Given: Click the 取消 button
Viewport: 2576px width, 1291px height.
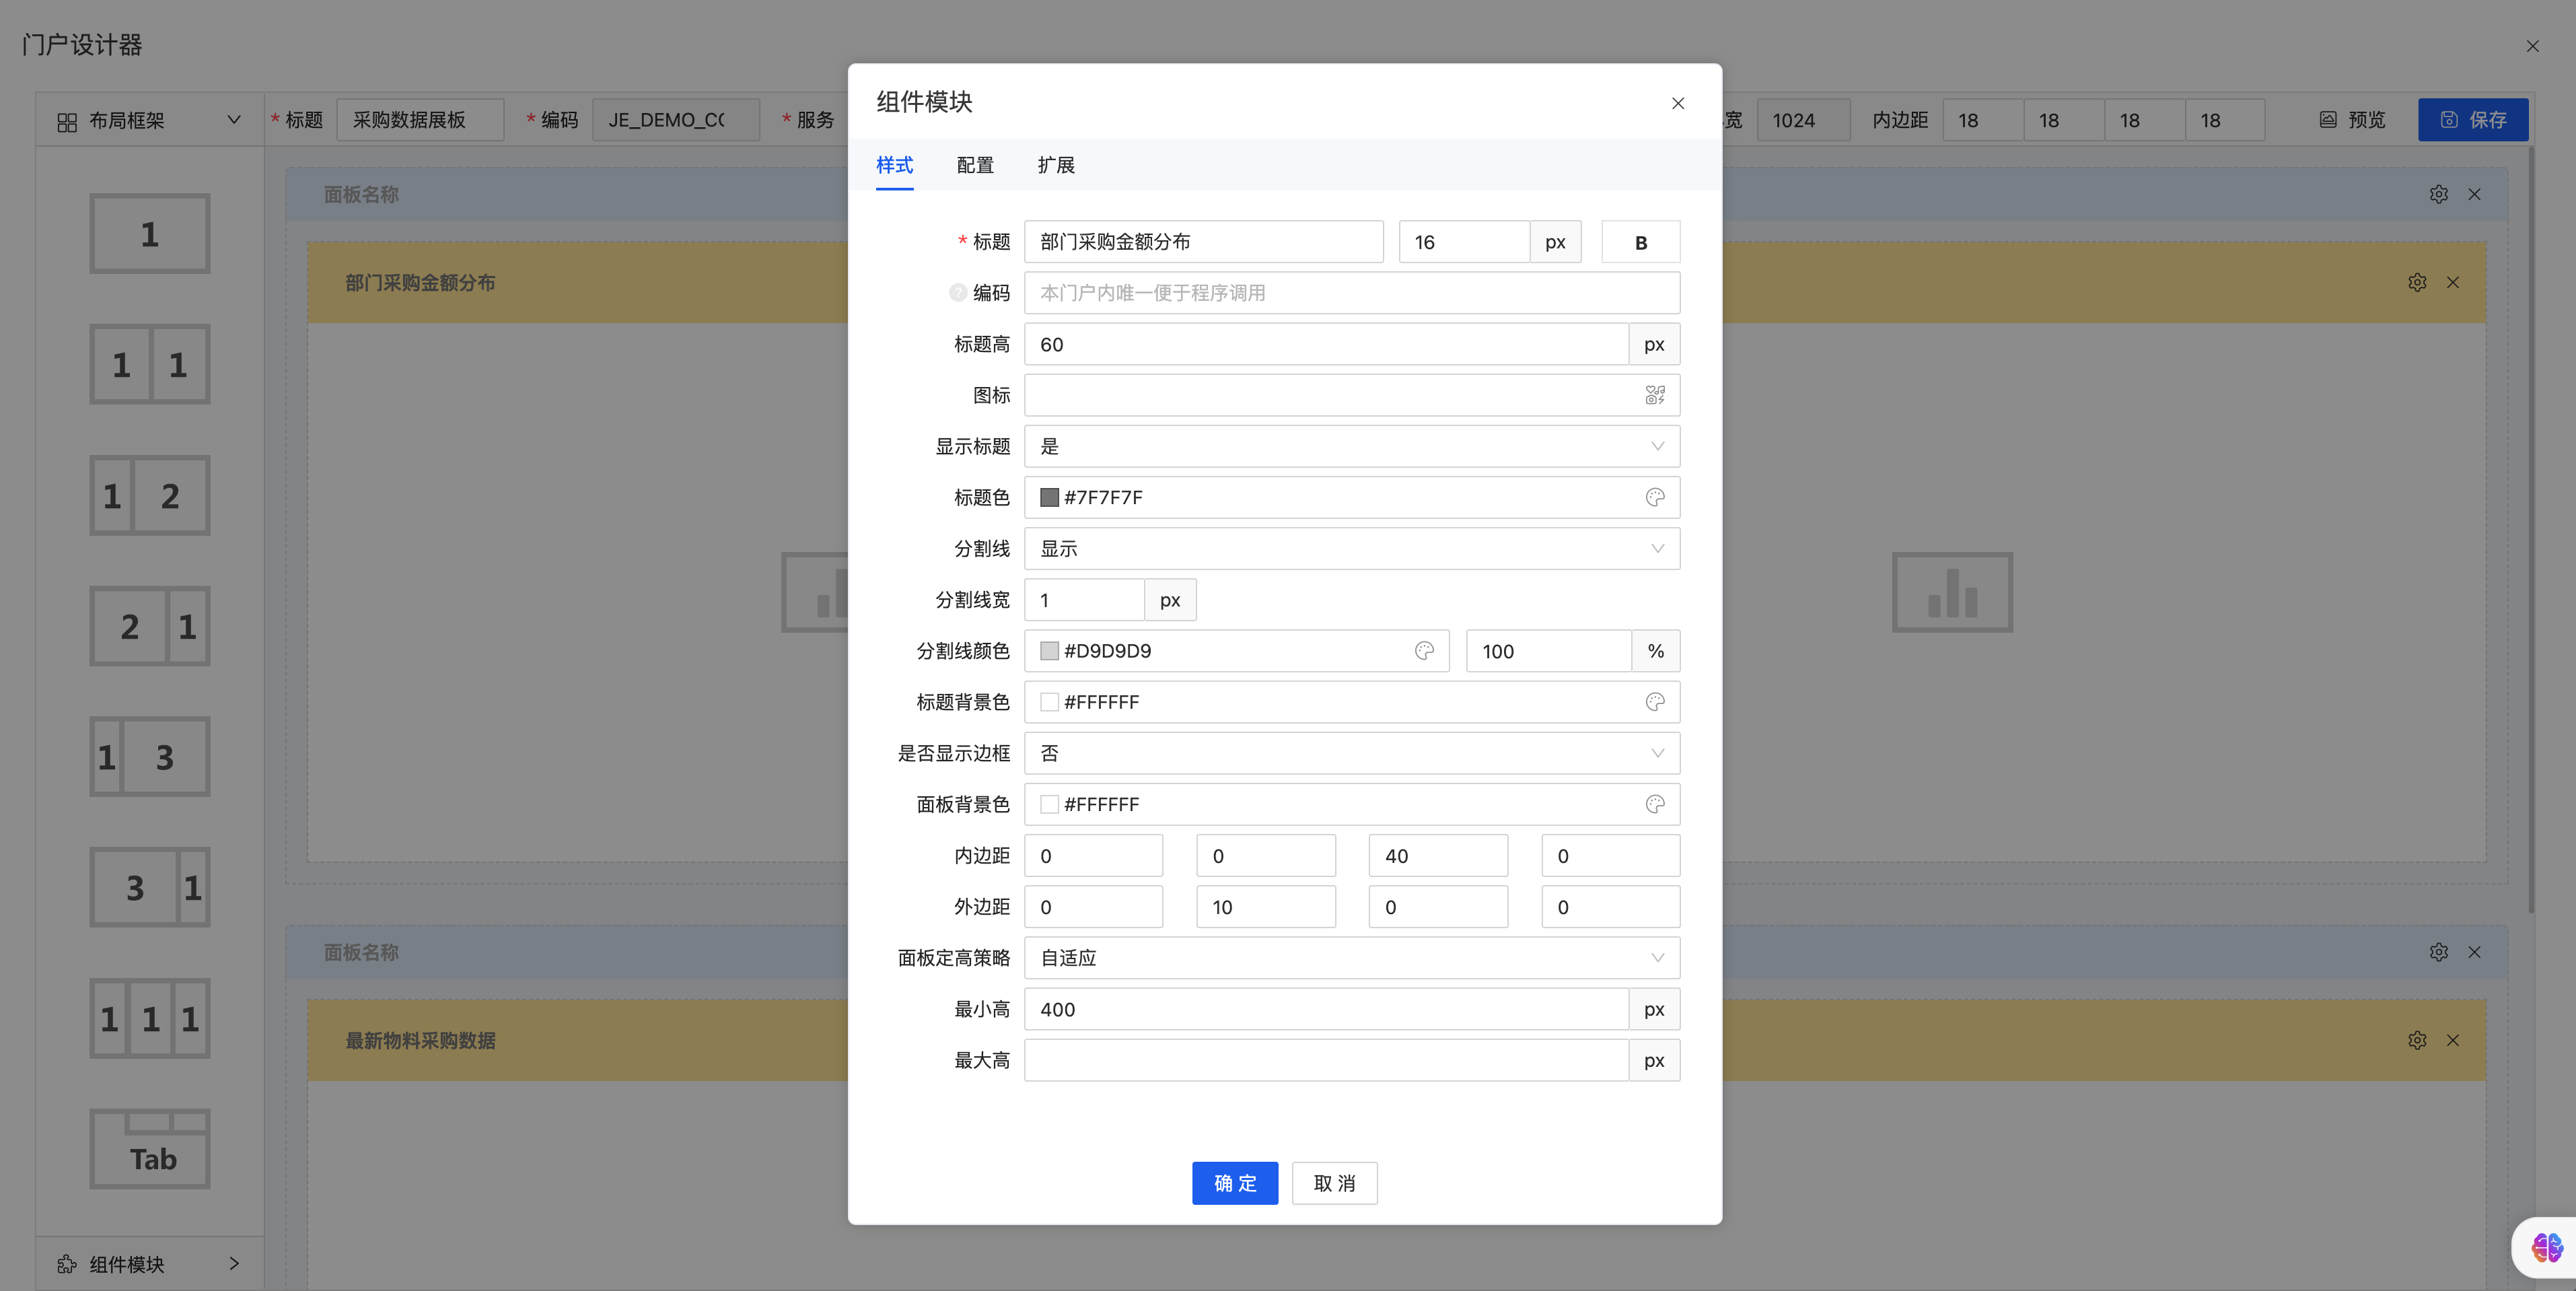Looking at the screenshot, I should pyautogui.click(x=1334, y=1183).
